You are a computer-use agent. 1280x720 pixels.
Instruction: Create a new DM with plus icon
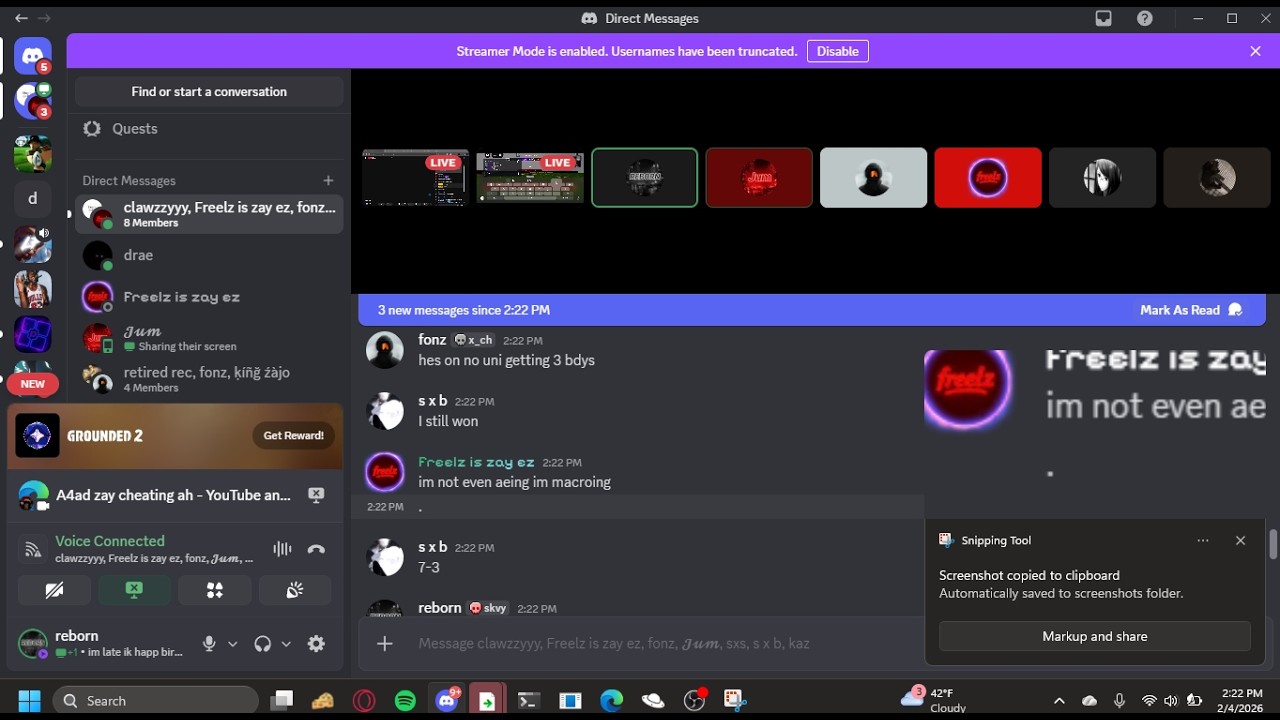pos(328,180)
